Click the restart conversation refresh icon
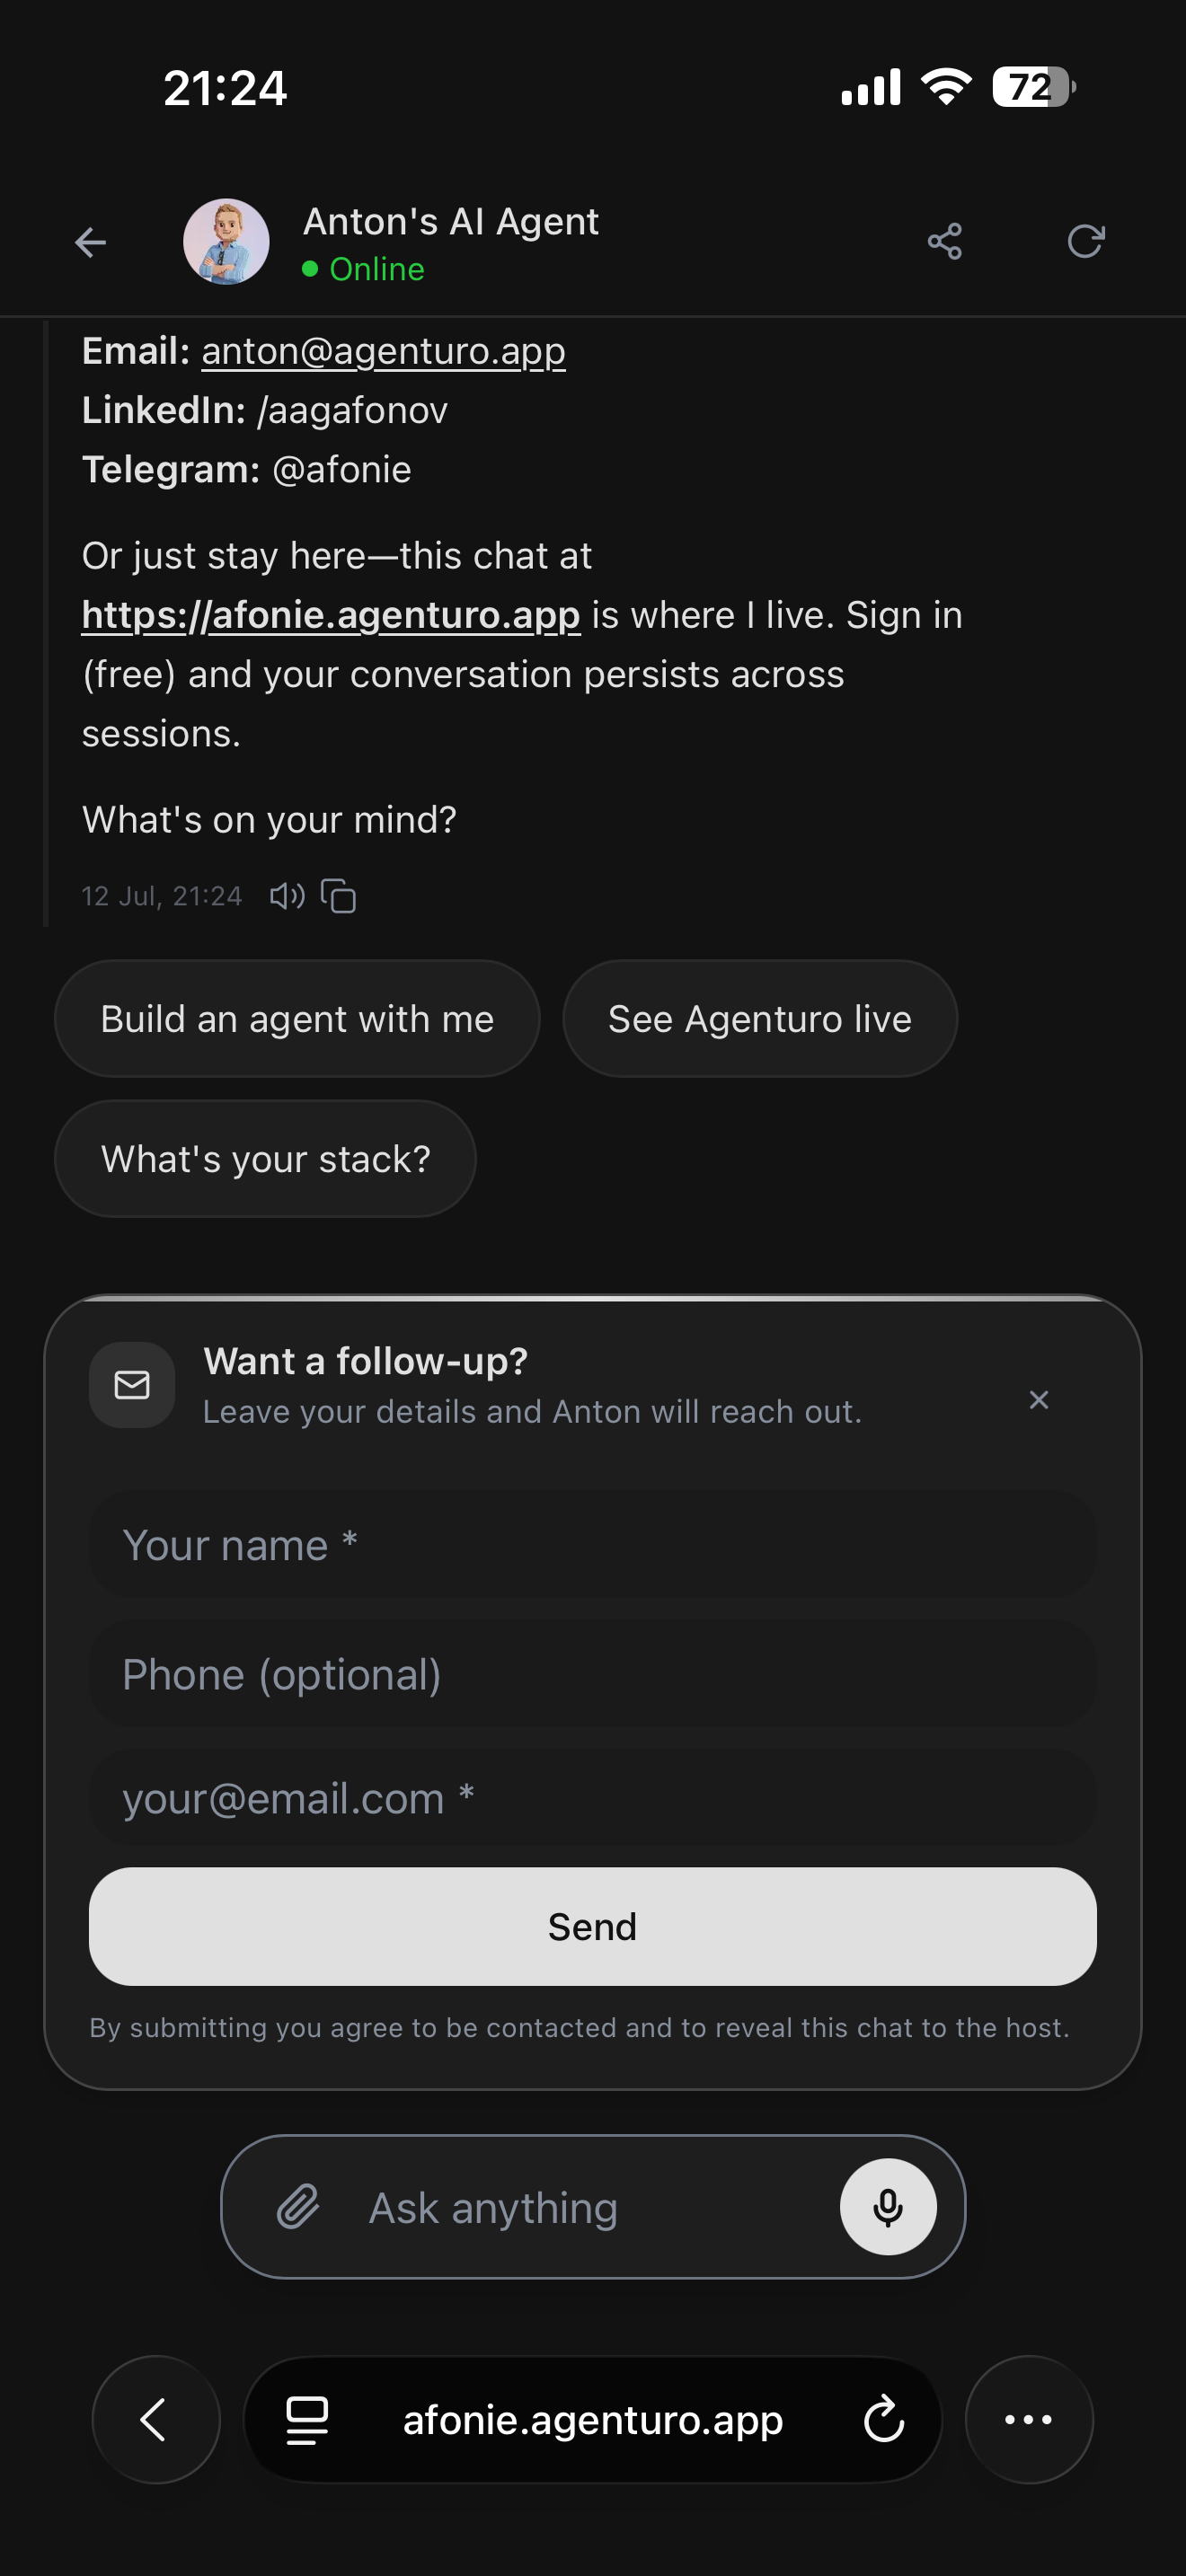The height and width of the screenshot is (2576, 1186). 1085,242
